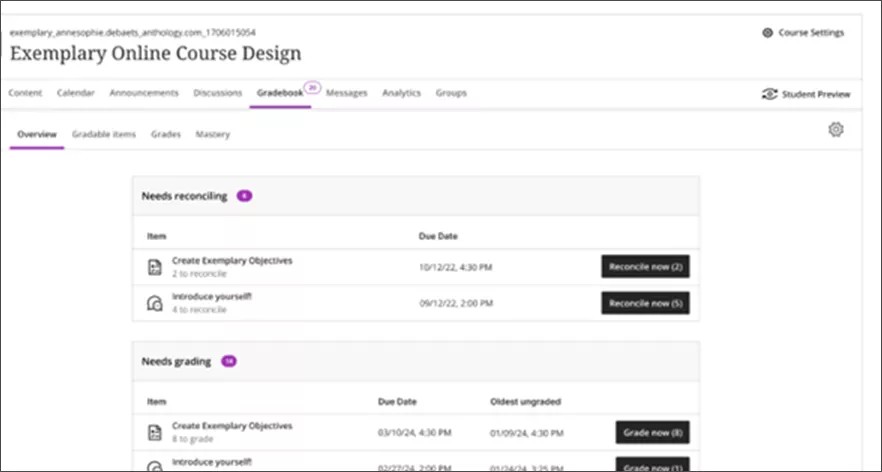
Task: Open the Messages tab
Action: pos(347,93)
